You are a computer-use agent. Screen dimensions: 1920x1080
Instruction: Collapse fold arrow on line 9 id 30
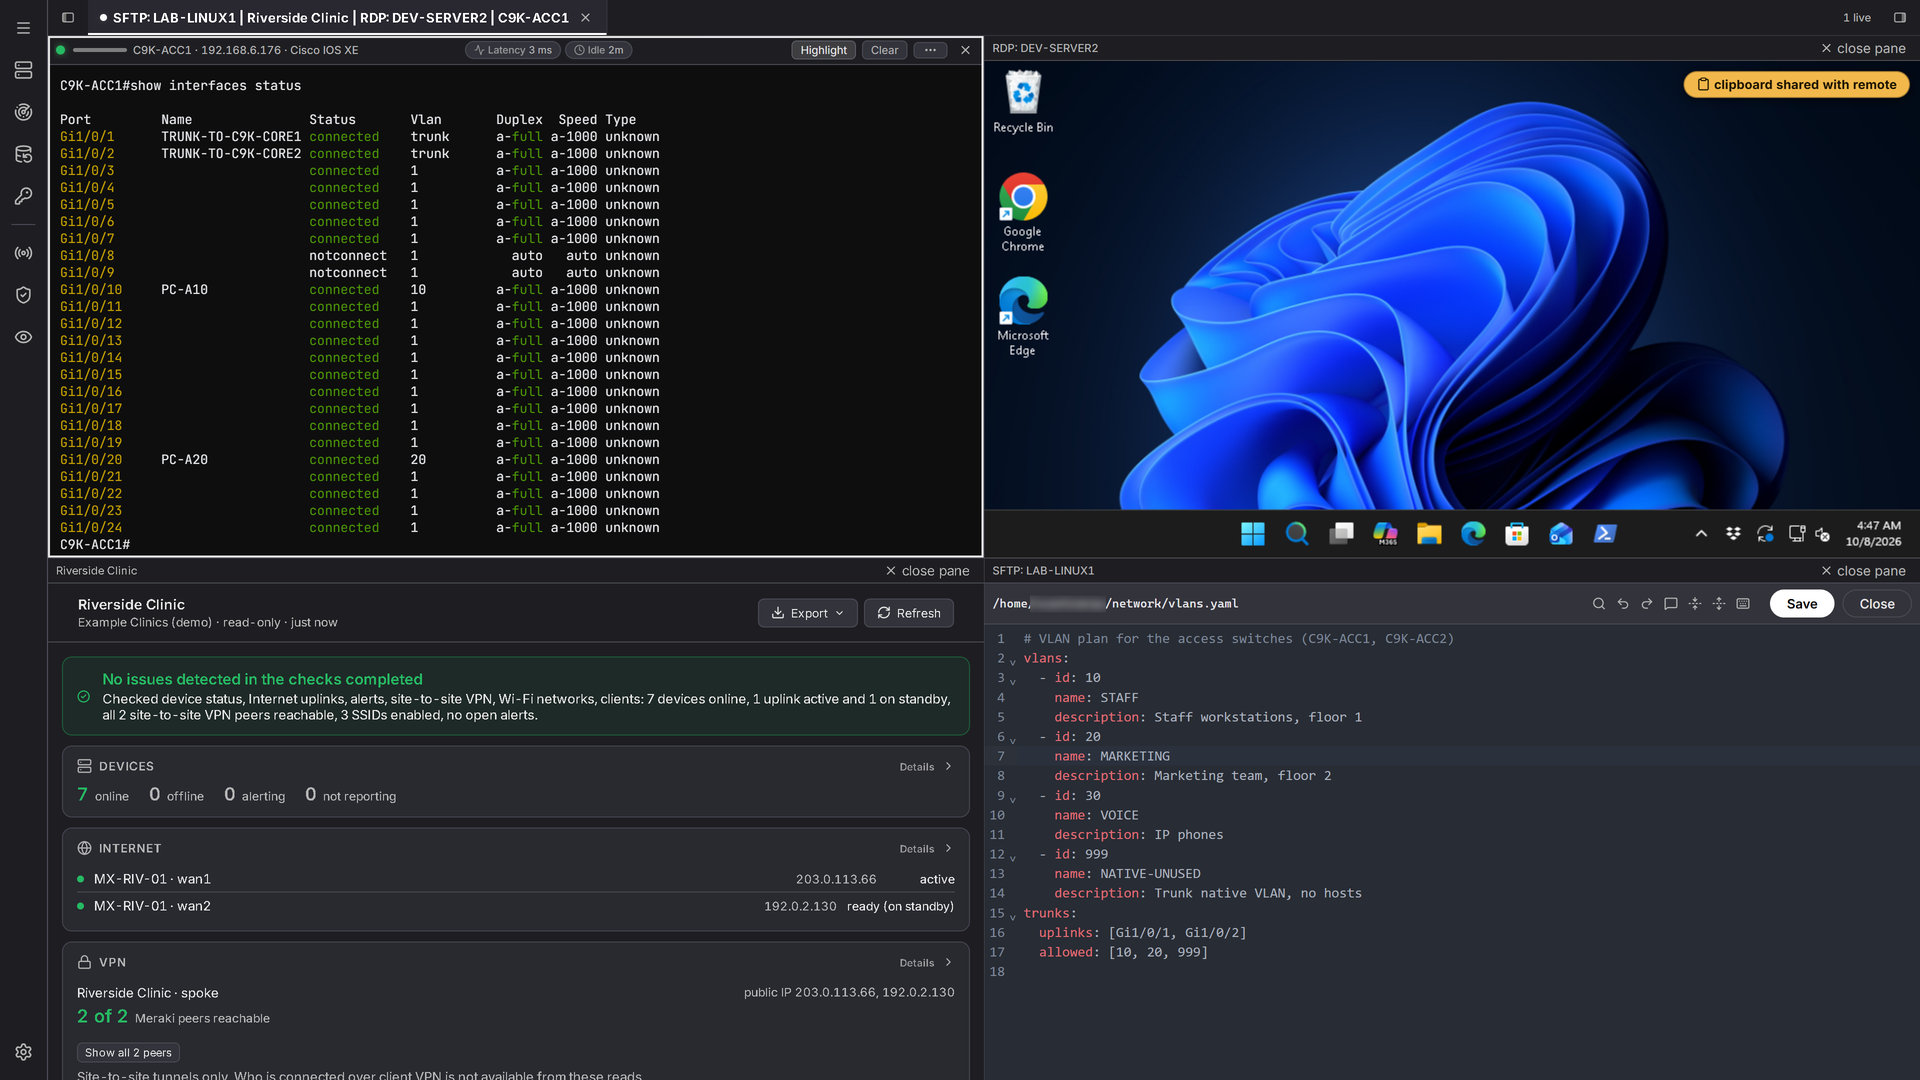point(1013,799)
